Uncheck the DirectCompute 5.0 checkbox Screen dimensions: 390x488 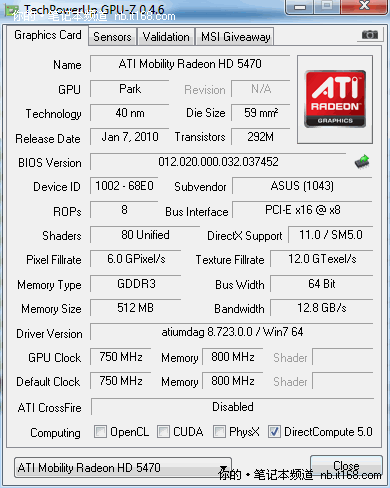274,431
